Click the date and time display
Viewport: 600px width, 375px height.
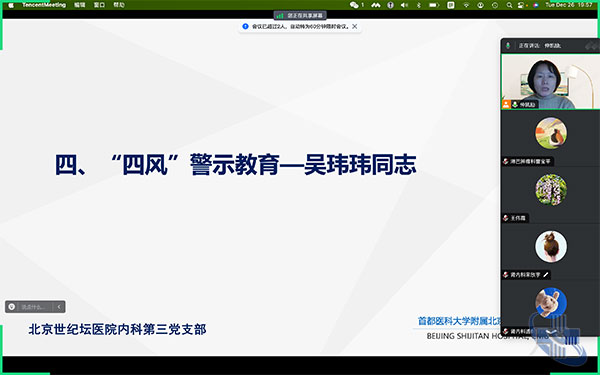click(x=569, y=5)
